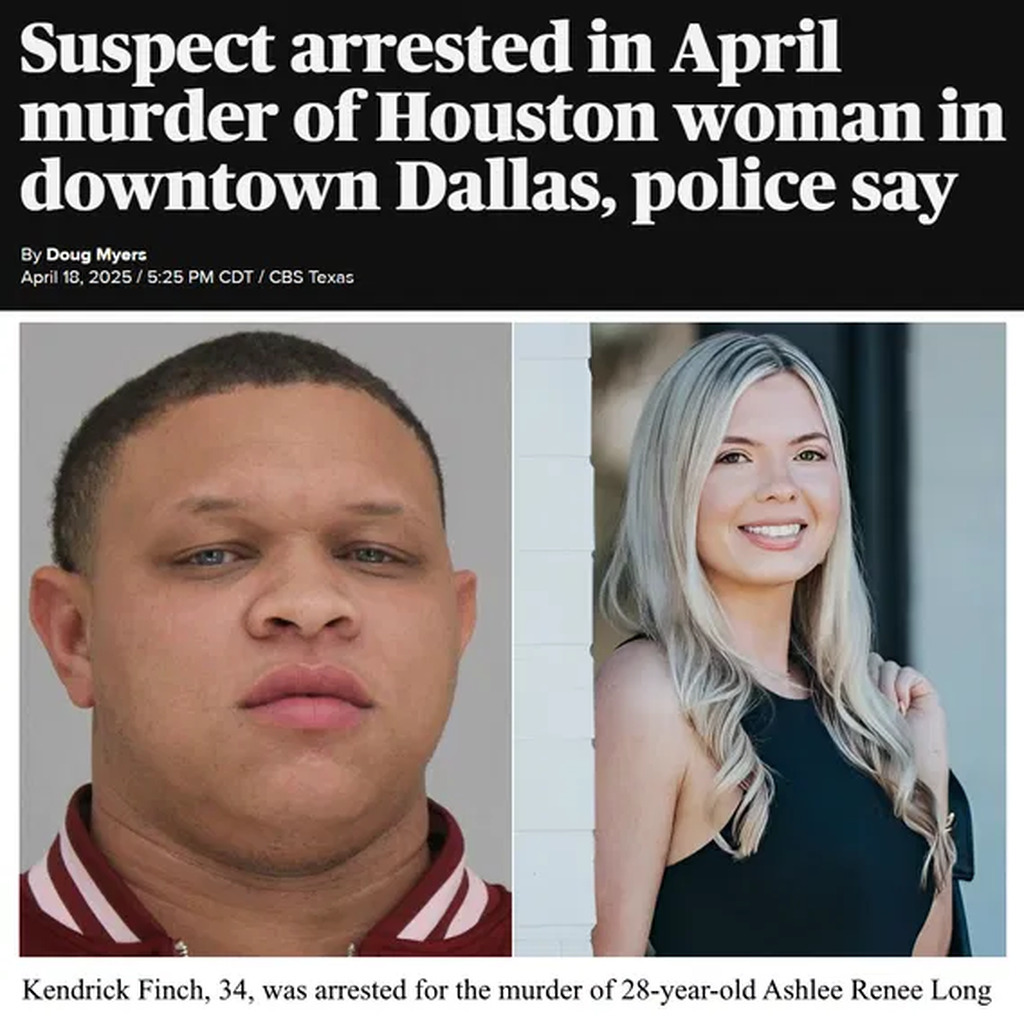Click the CBS Texas source label

pyautogui.click(x=312, y=278)
